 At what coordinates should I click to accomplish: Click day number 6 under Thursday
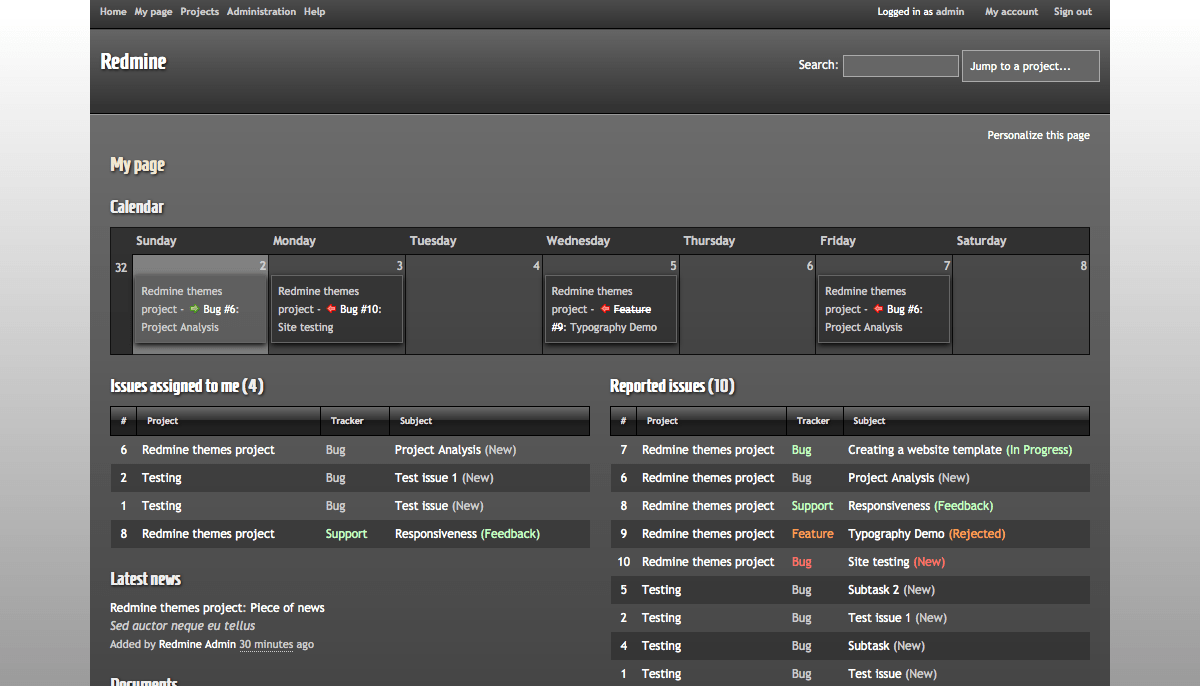(x=810, y=266)
